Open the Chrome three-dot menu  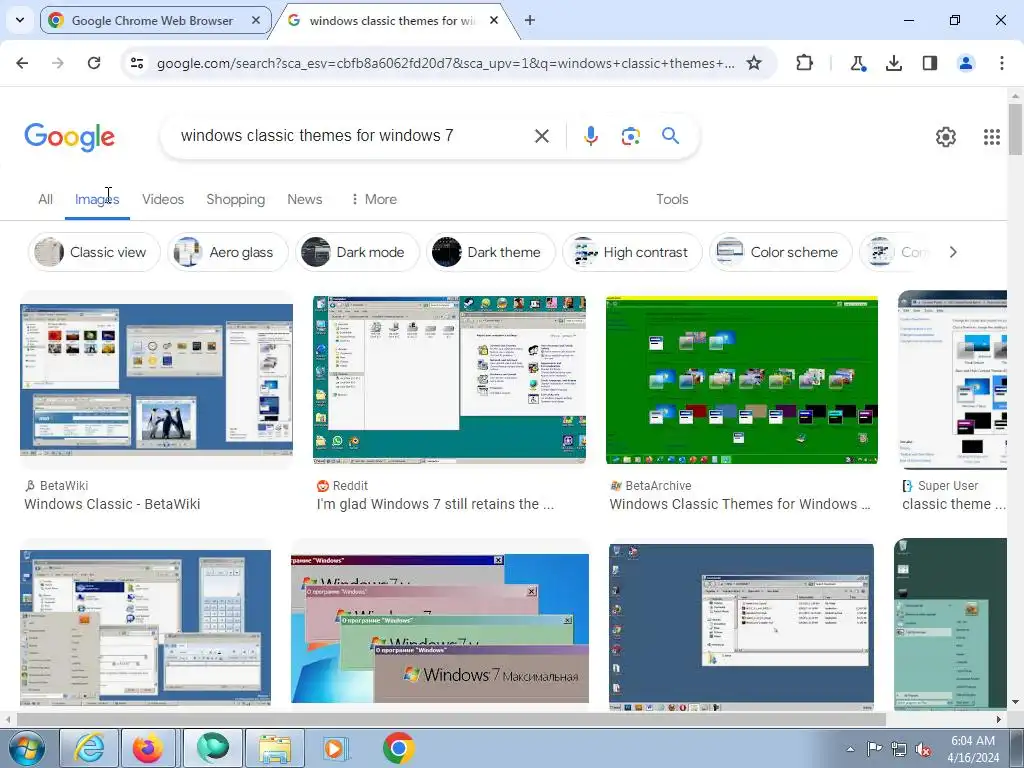point(1001,63)
